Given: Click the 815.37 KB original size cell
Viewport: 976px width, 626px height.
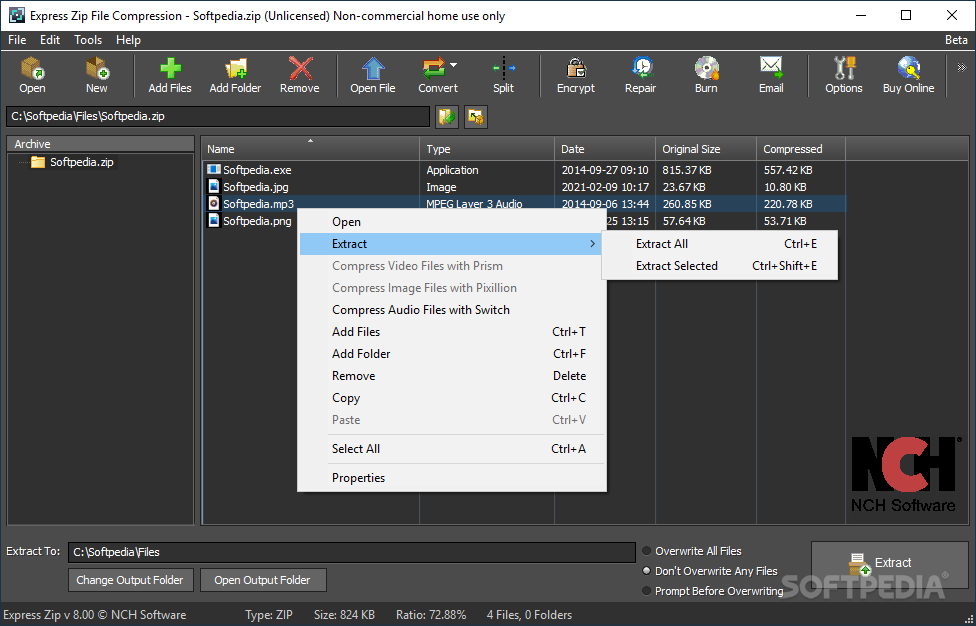Looking at the screenshot, I should click(x=687, y=170).
